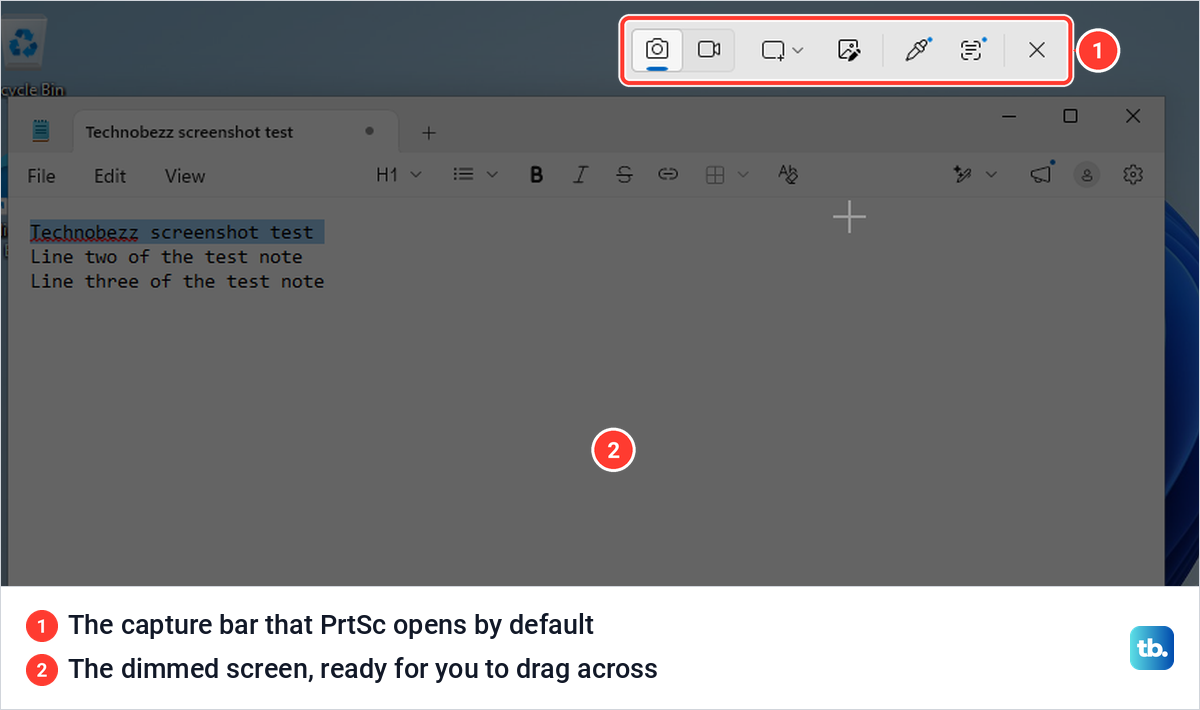
Task: Open the File menu
Action: pyautogui.click(x=41, y=176)
